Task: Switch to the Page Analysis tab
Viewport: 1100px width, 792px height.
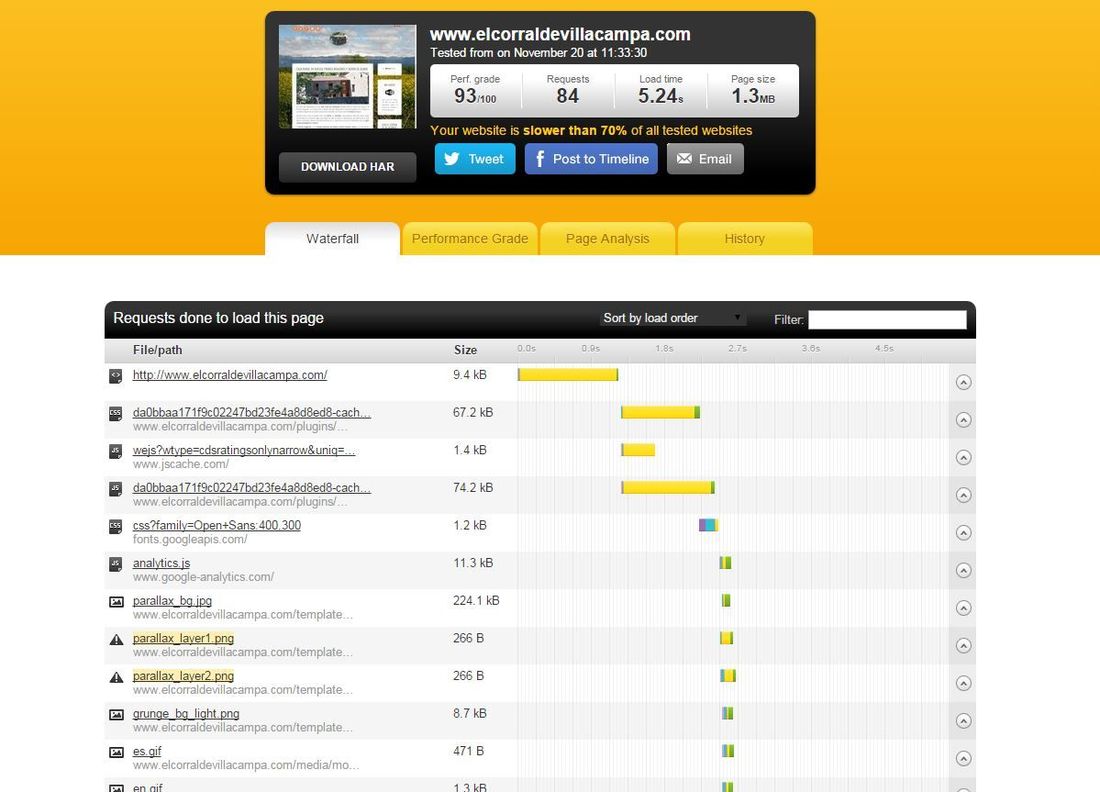Action: pyautogui.click(x=608, y=239)
